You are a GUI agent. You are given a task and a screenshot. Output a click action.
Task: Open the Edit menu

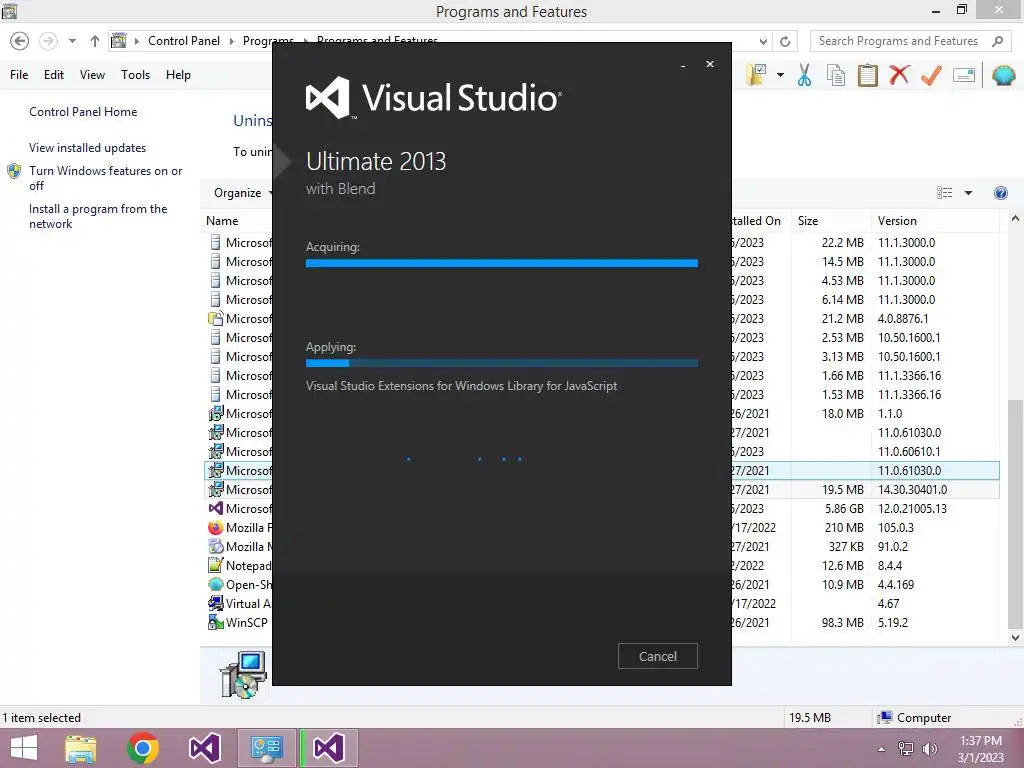[x=54, y=75]
